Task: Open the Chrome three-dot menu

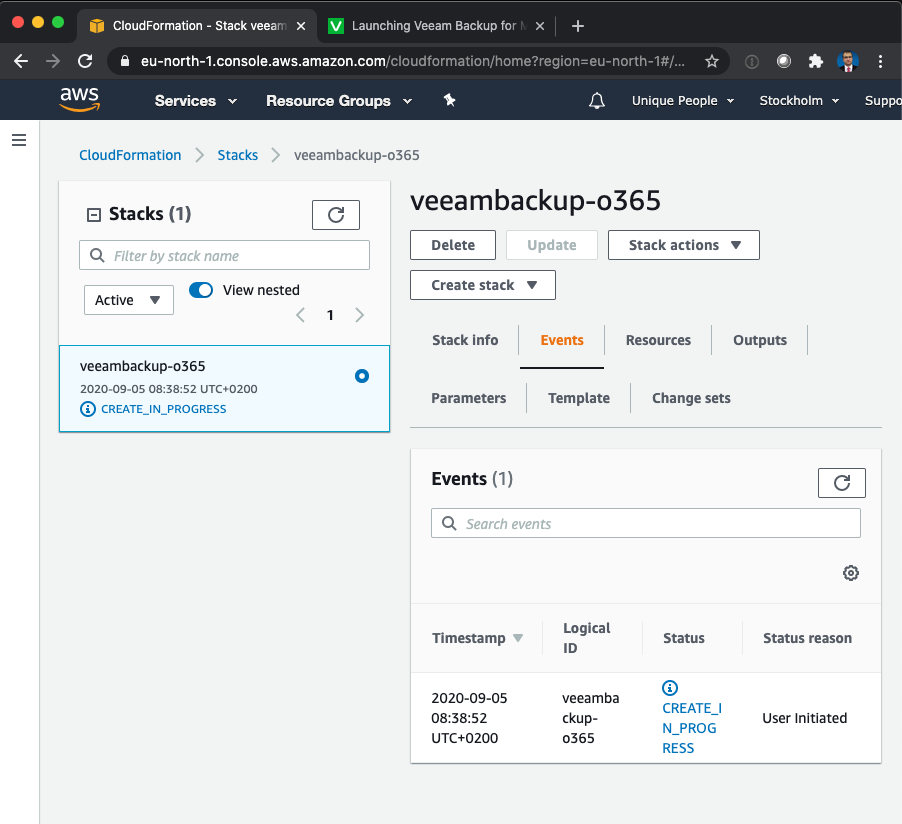Action: coord(880,61)
